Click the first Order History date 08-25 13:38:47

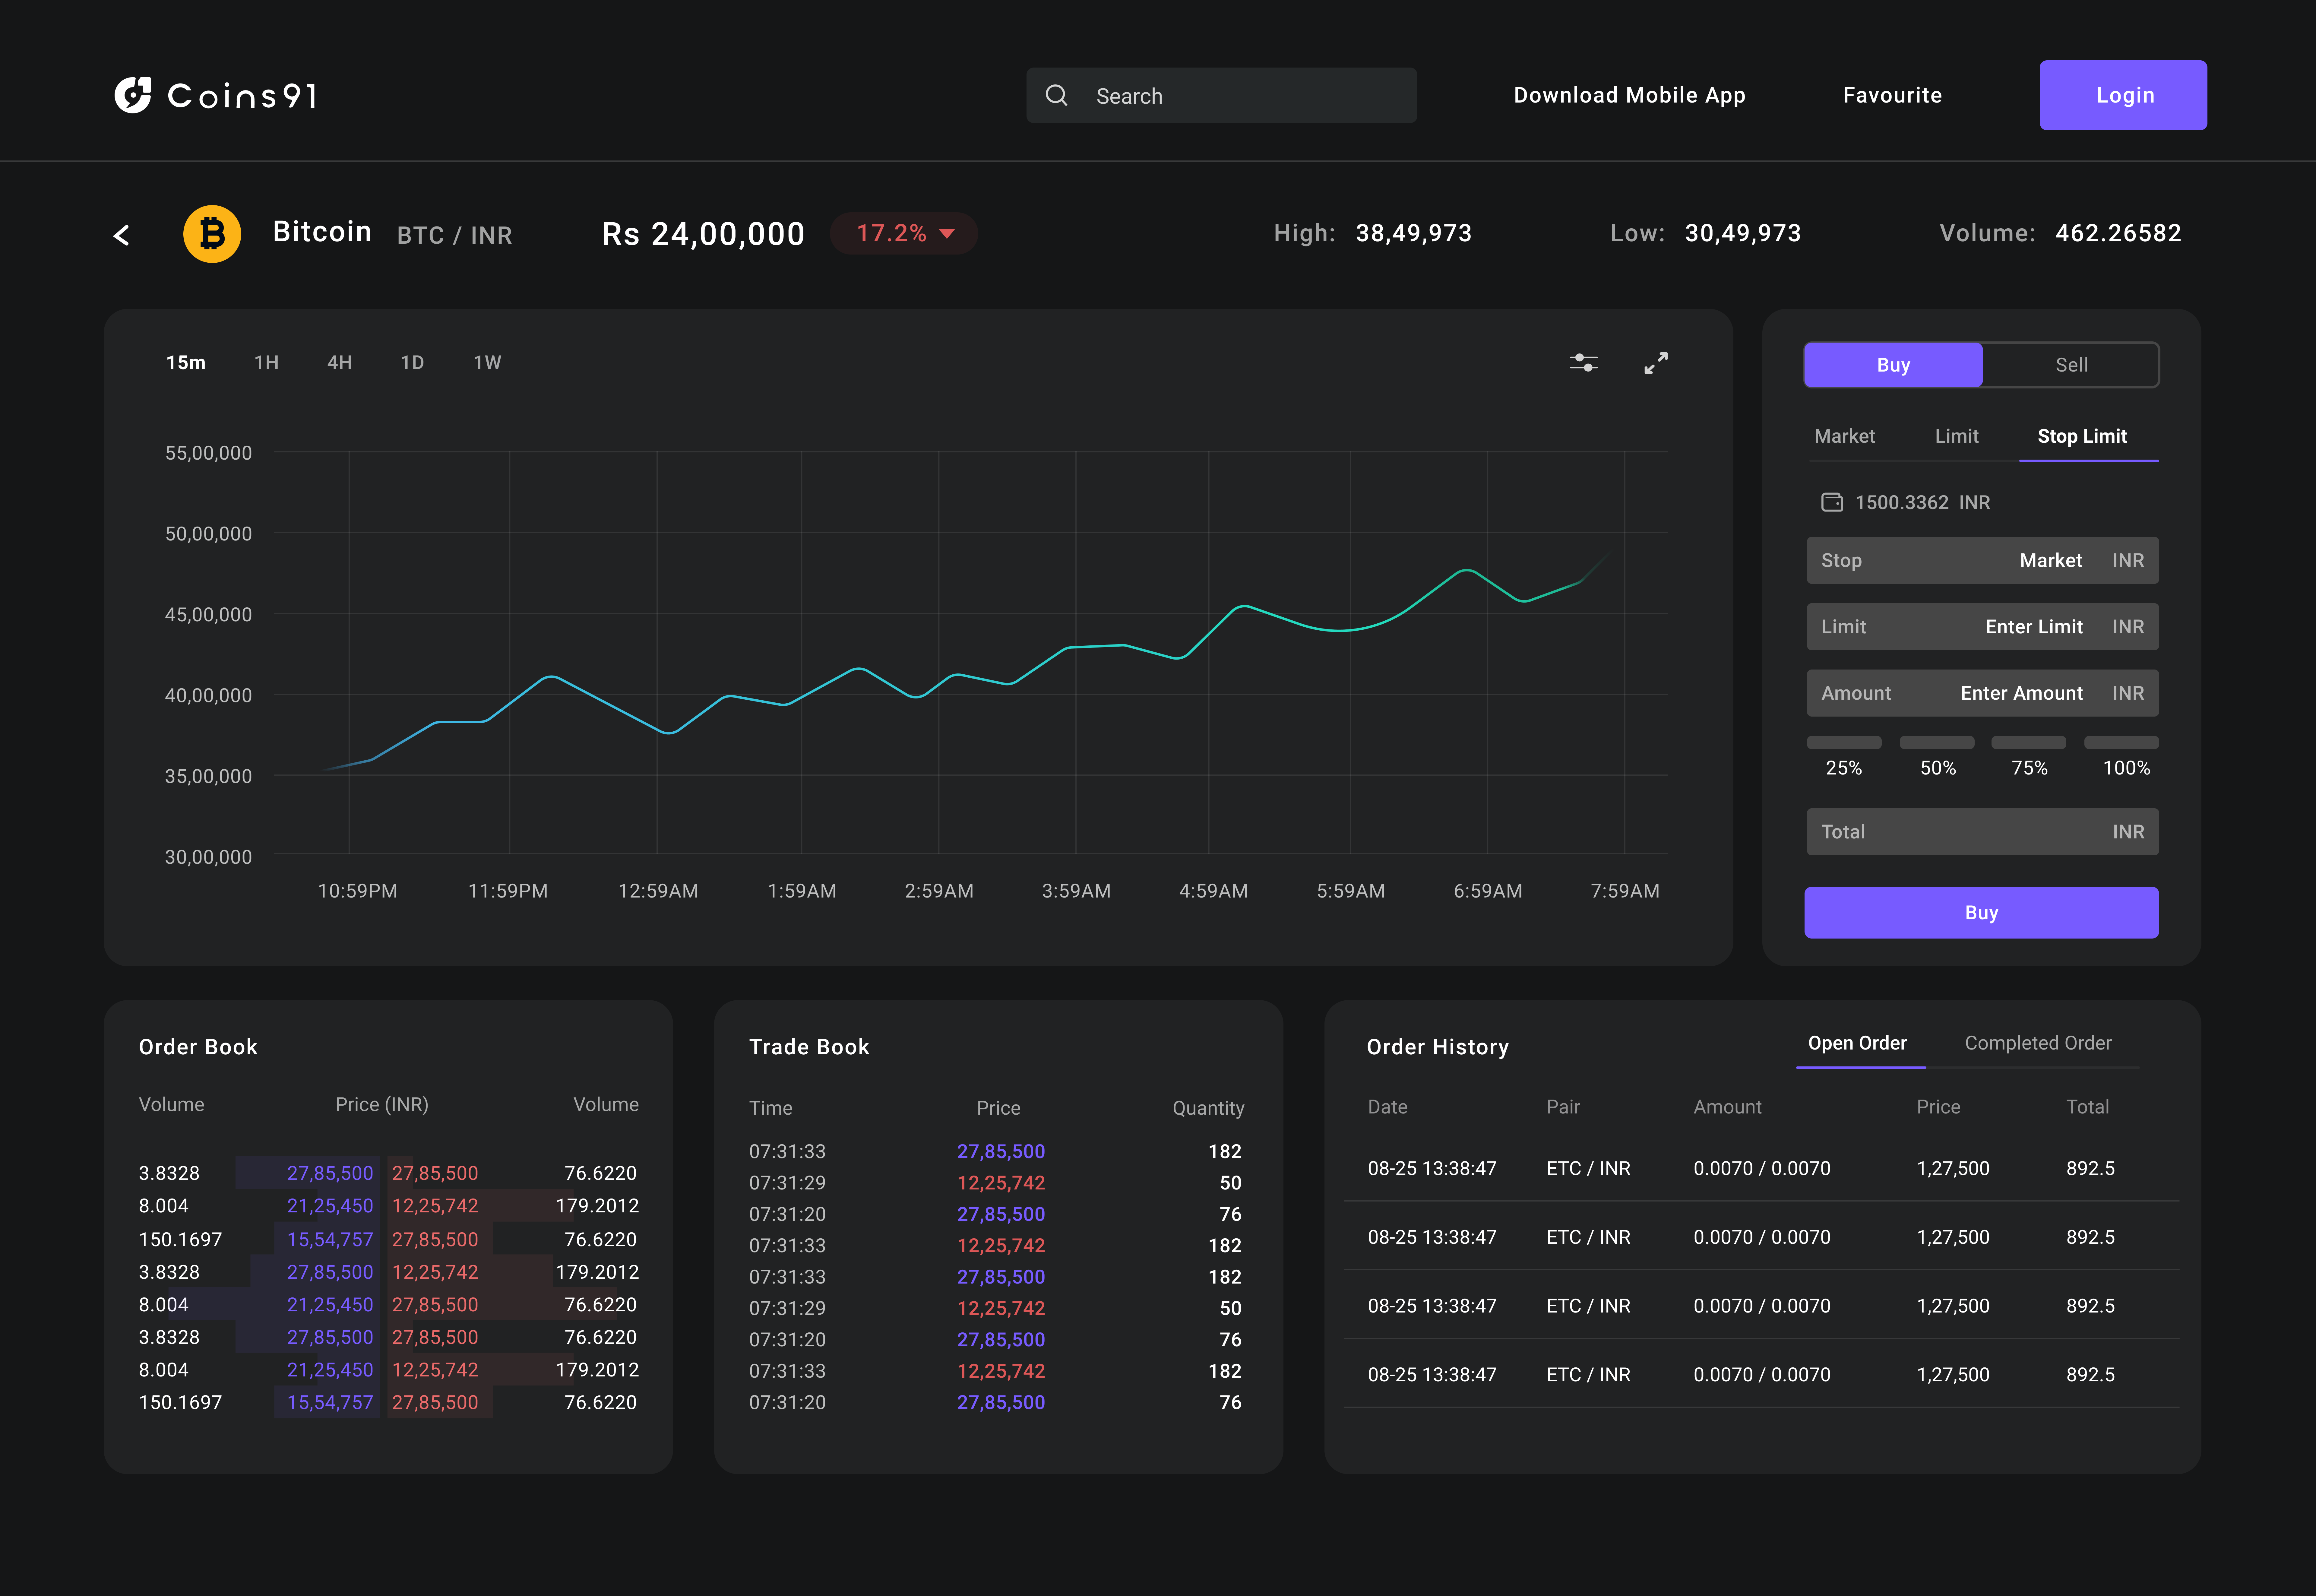click(x=1432, y=1168)
